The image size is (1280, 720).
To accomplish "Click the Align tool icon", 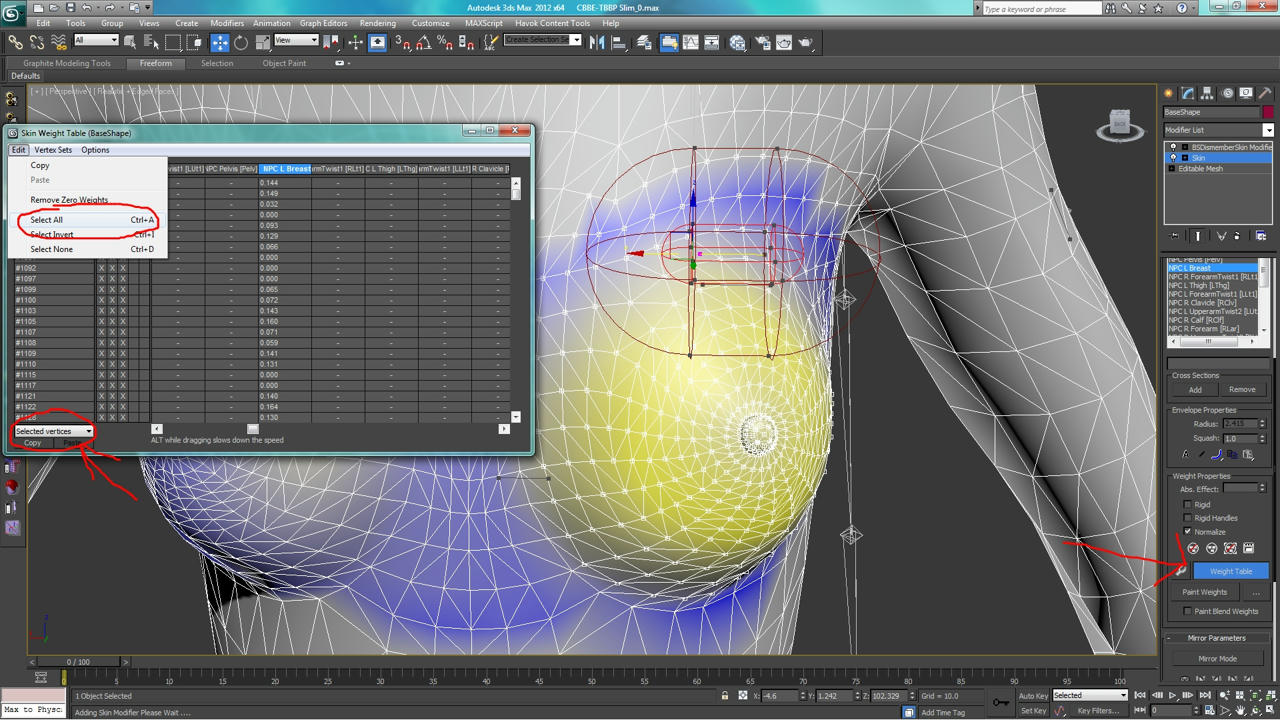I will 620,42.
